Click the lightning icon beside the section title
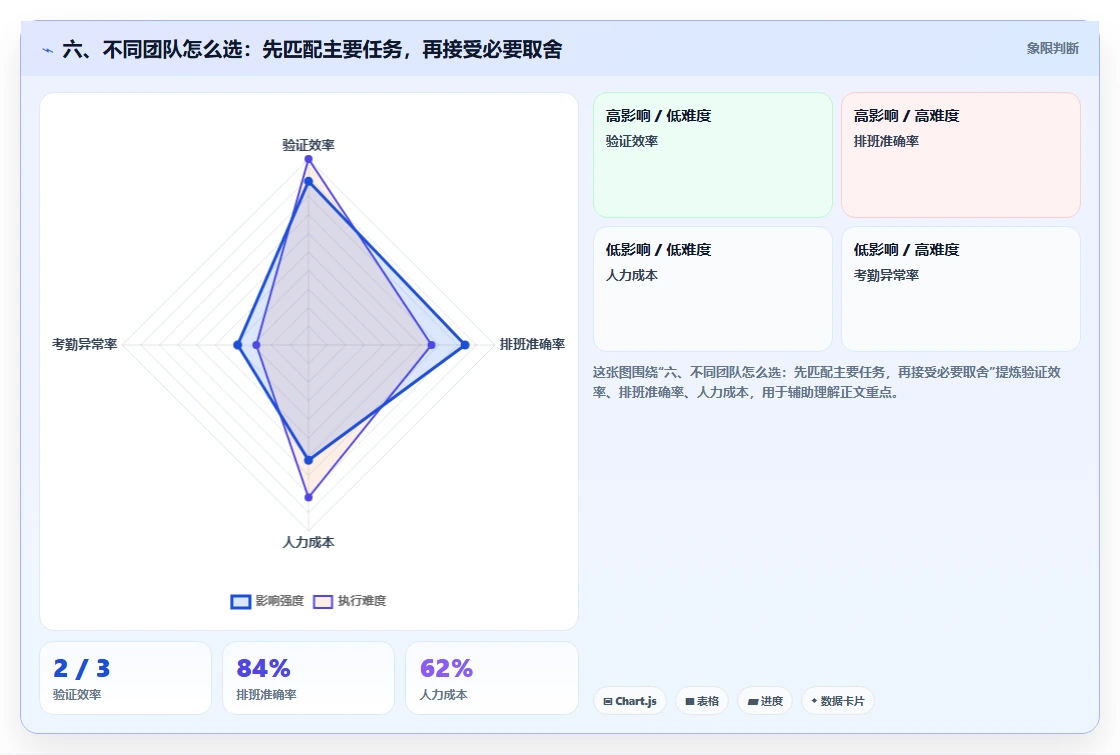The image size is (1120, 755). (x=48, y=50)
